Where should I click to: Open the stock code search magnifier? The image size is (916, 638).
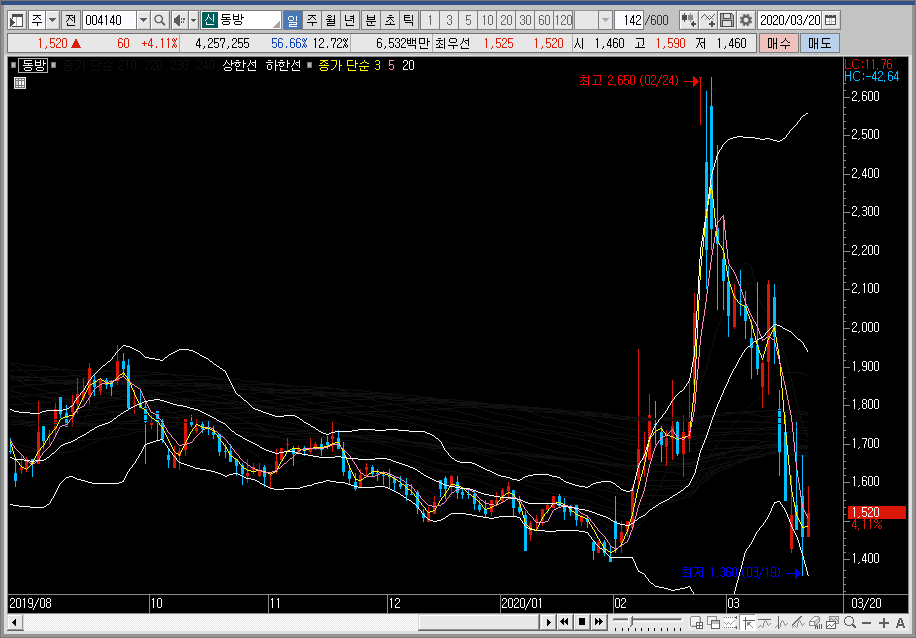point(159,20)
